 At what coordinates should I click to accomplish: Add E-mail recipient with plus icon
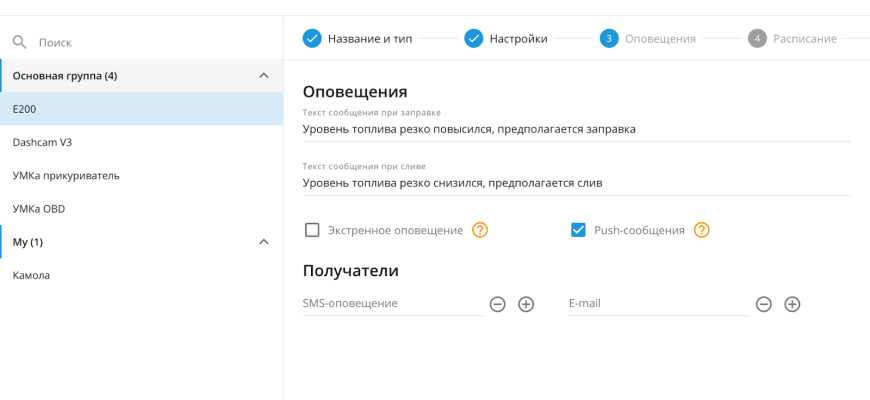[792, 304]
